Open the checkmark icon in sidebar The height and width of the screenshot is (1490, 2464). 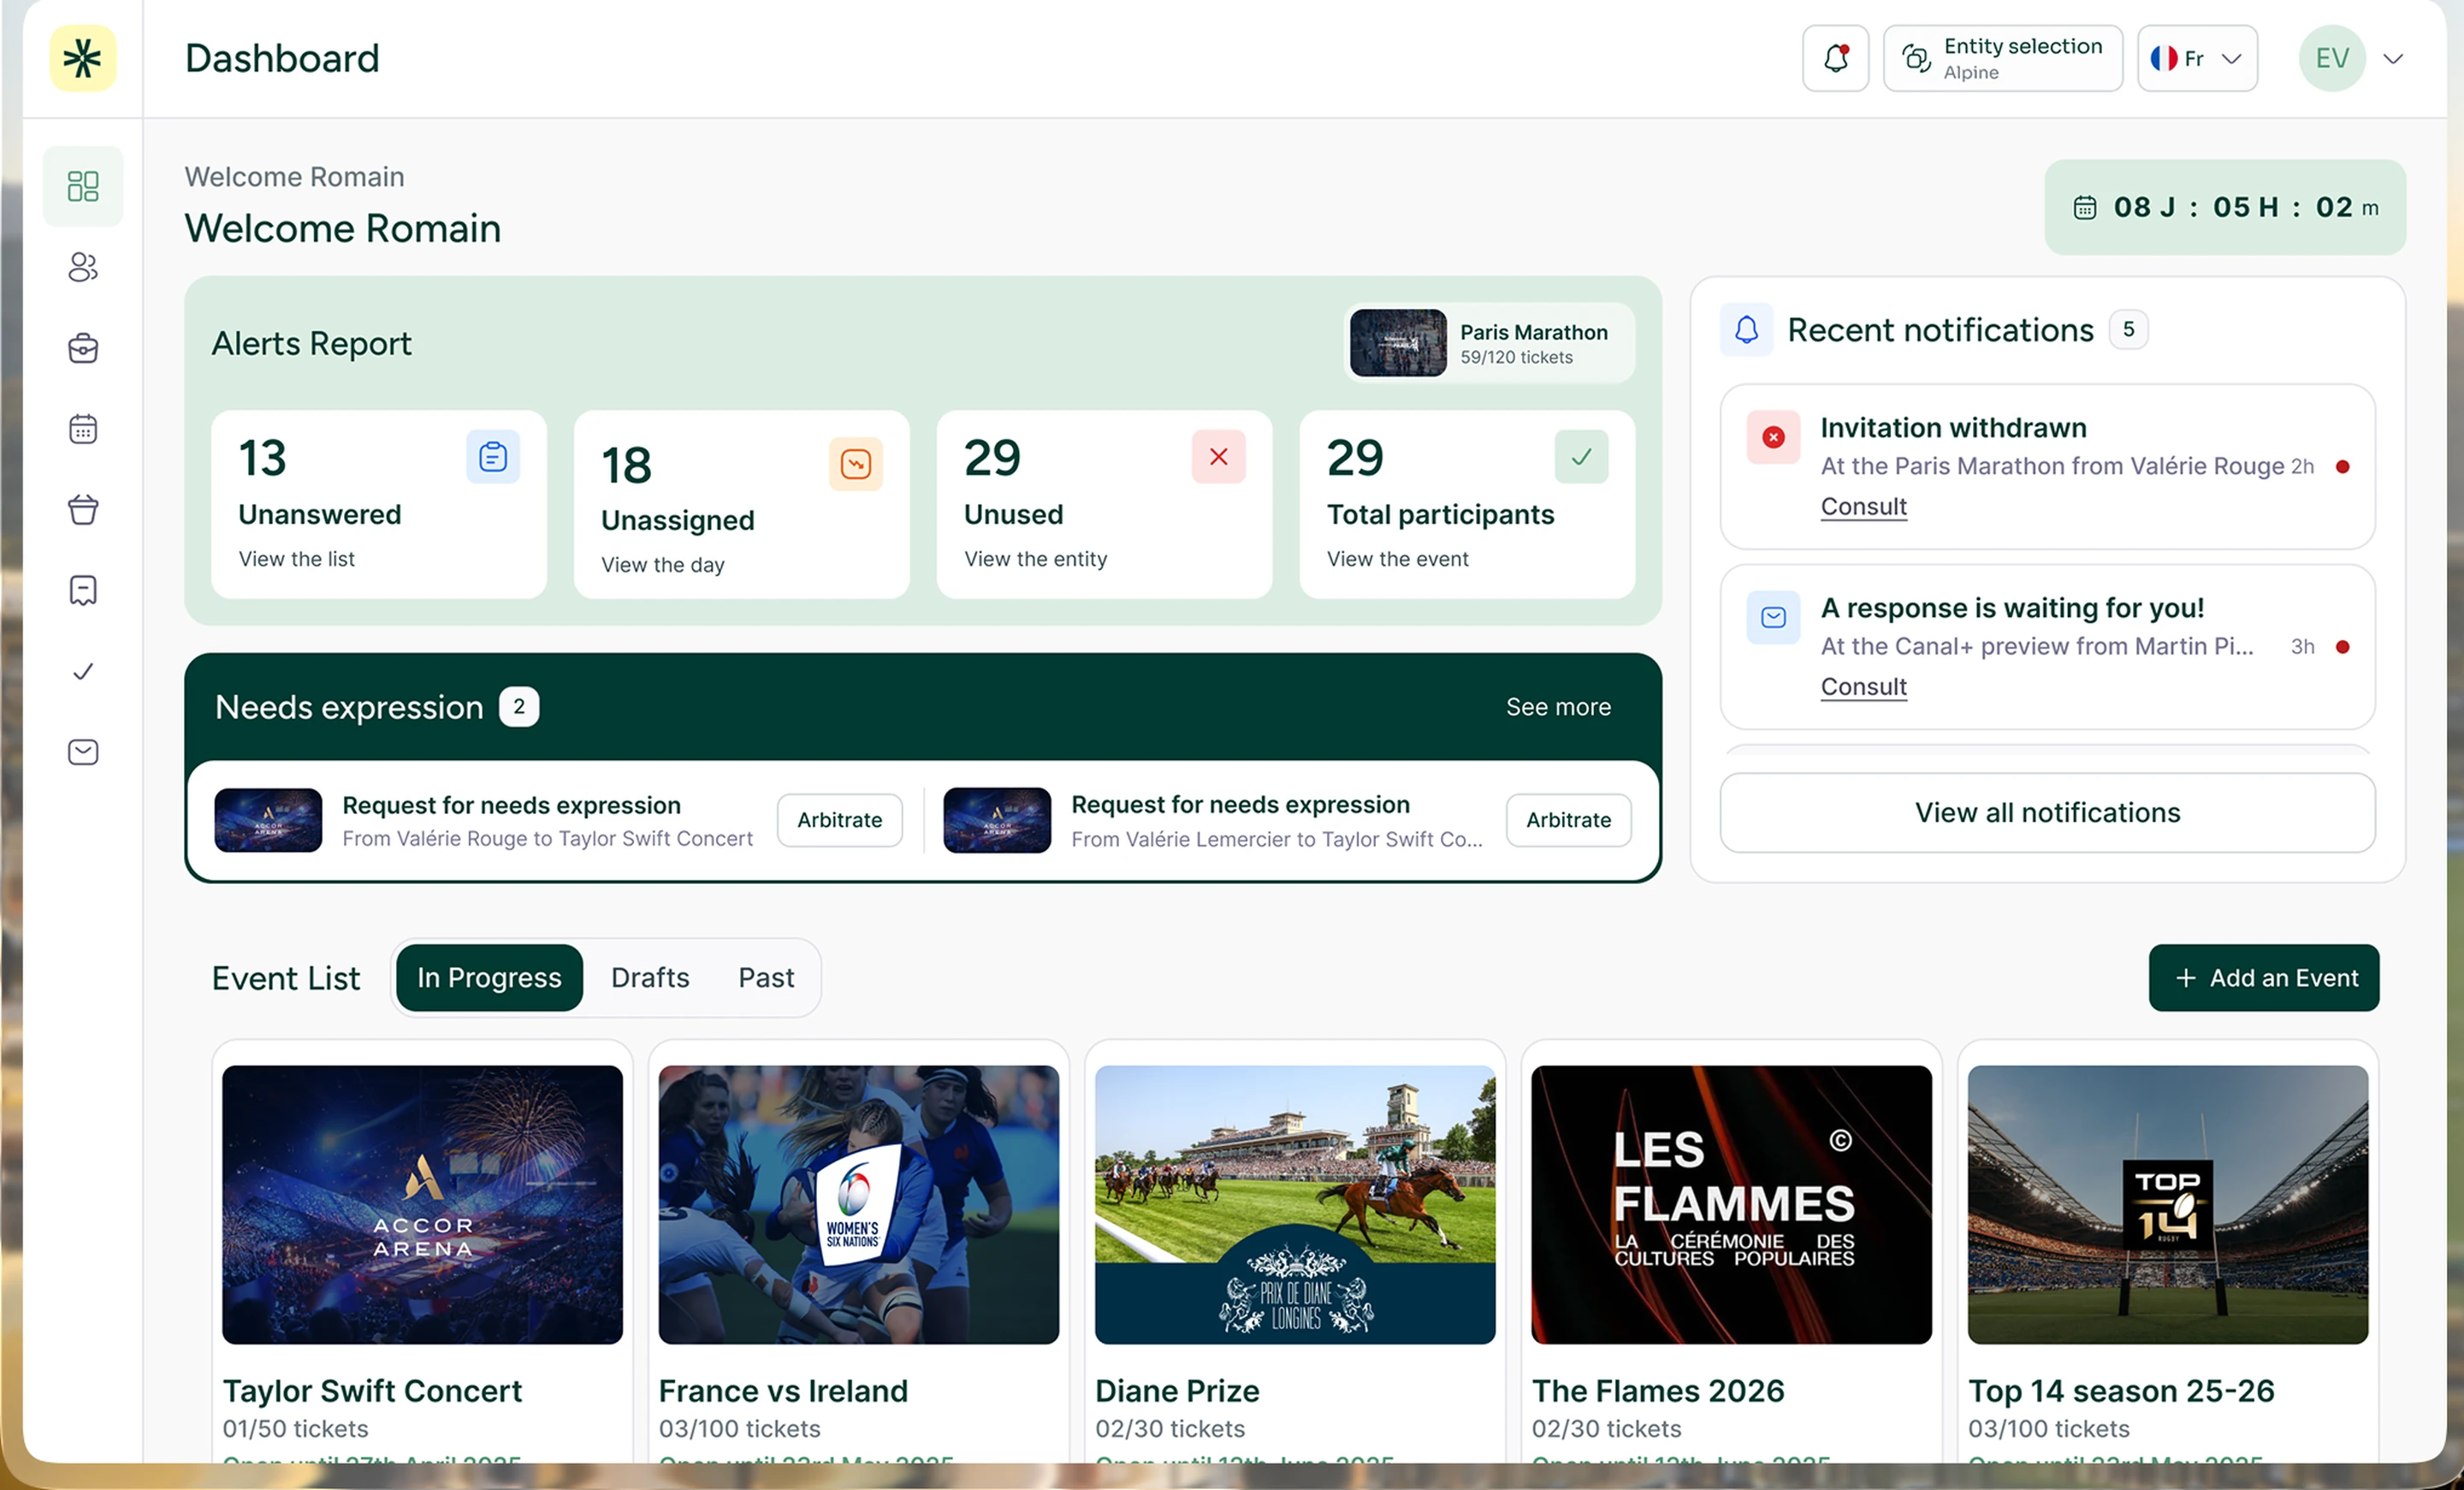[x=83, y=672]
